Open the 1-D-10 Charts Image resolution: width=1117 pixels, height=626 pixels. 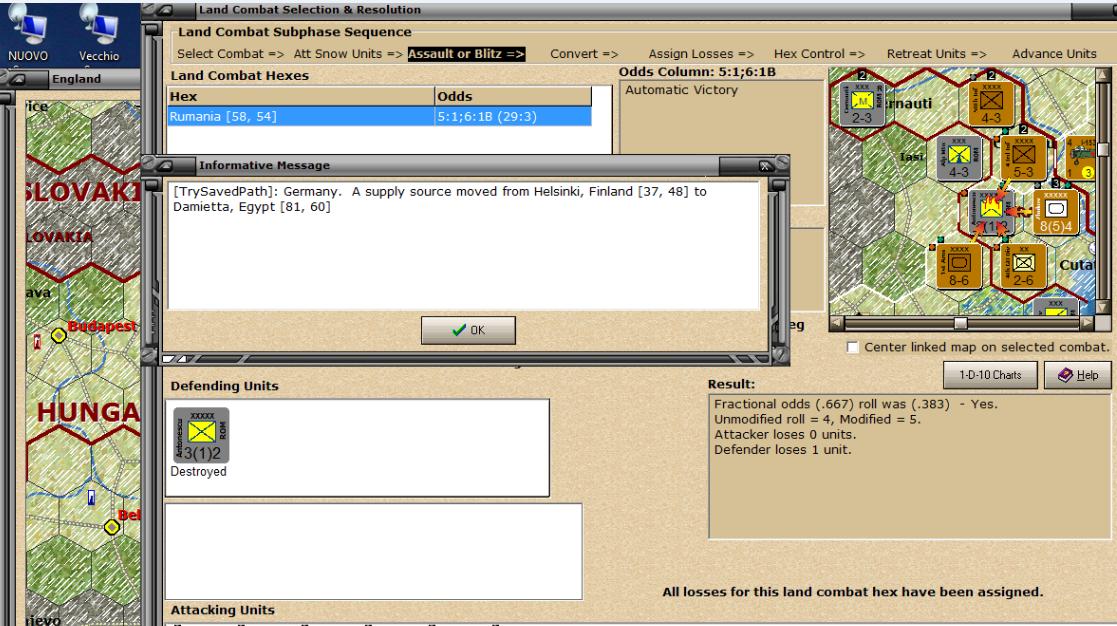(x=990, y=375)
